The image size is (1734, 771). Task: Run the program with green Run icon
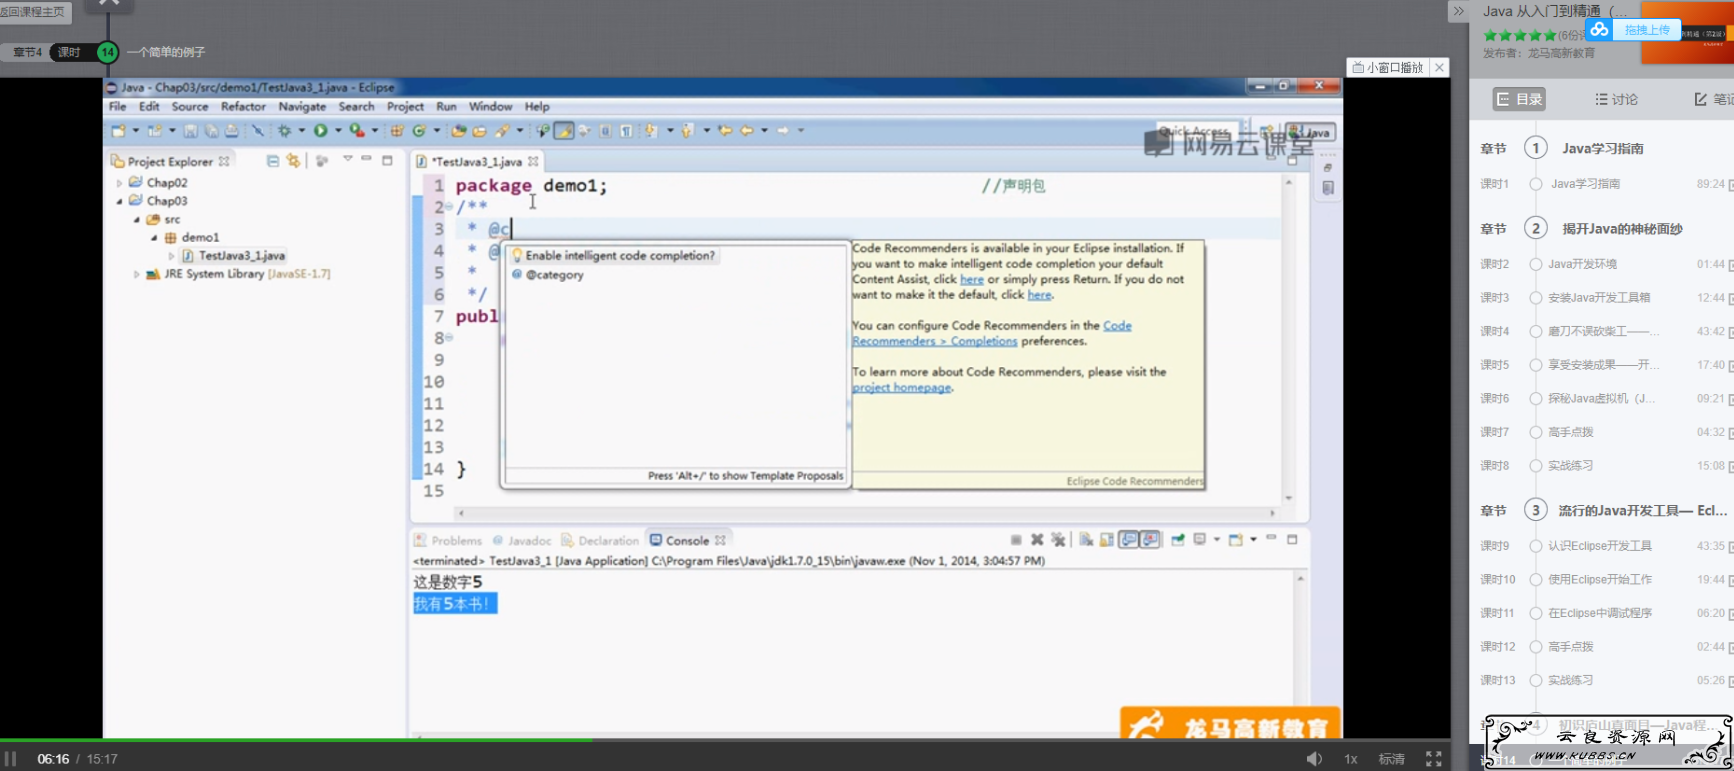(x=321, y=131)
